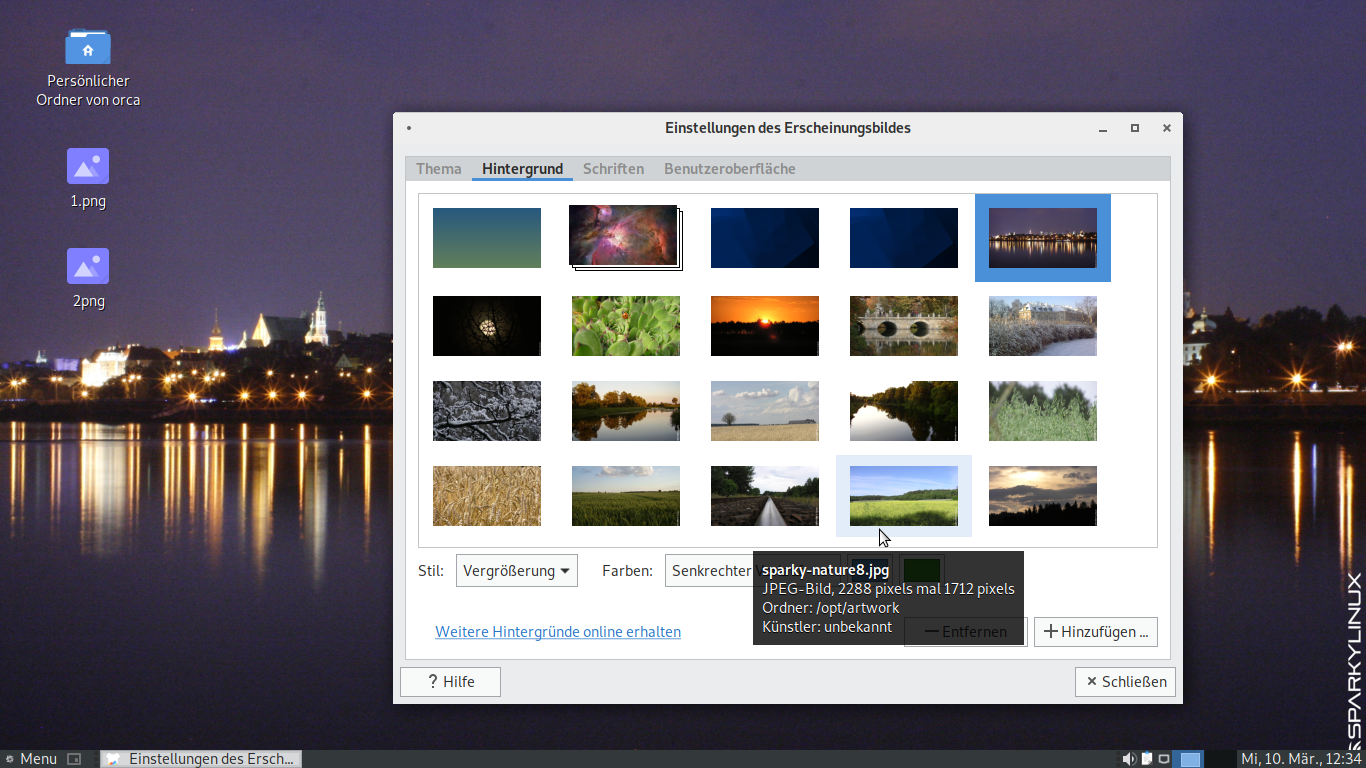Switch to the Schriften tab

[613, 169]
